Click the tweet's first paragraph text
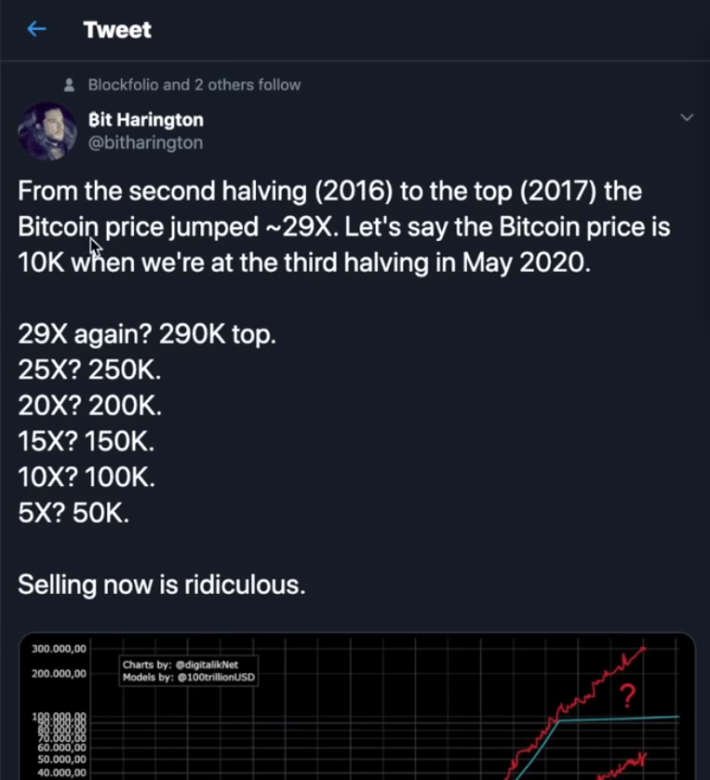710x780 pixels. (344, 227)
